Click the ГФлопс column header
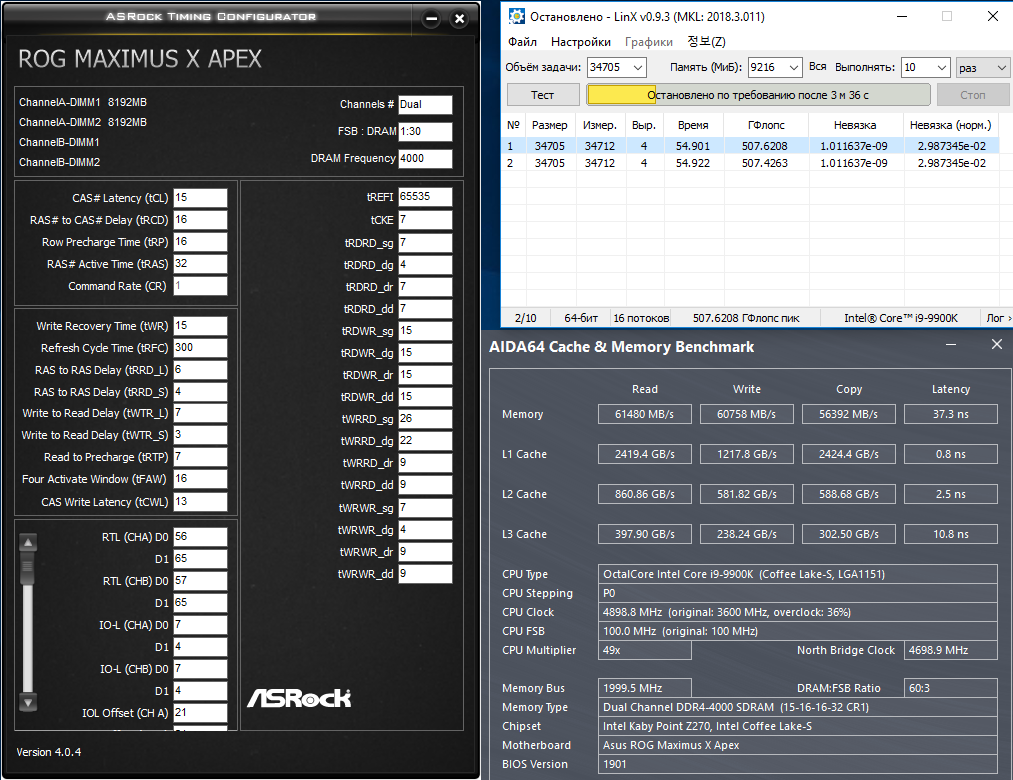The width and height of the screenshot is (1013, 780). [x=766, y=125]
